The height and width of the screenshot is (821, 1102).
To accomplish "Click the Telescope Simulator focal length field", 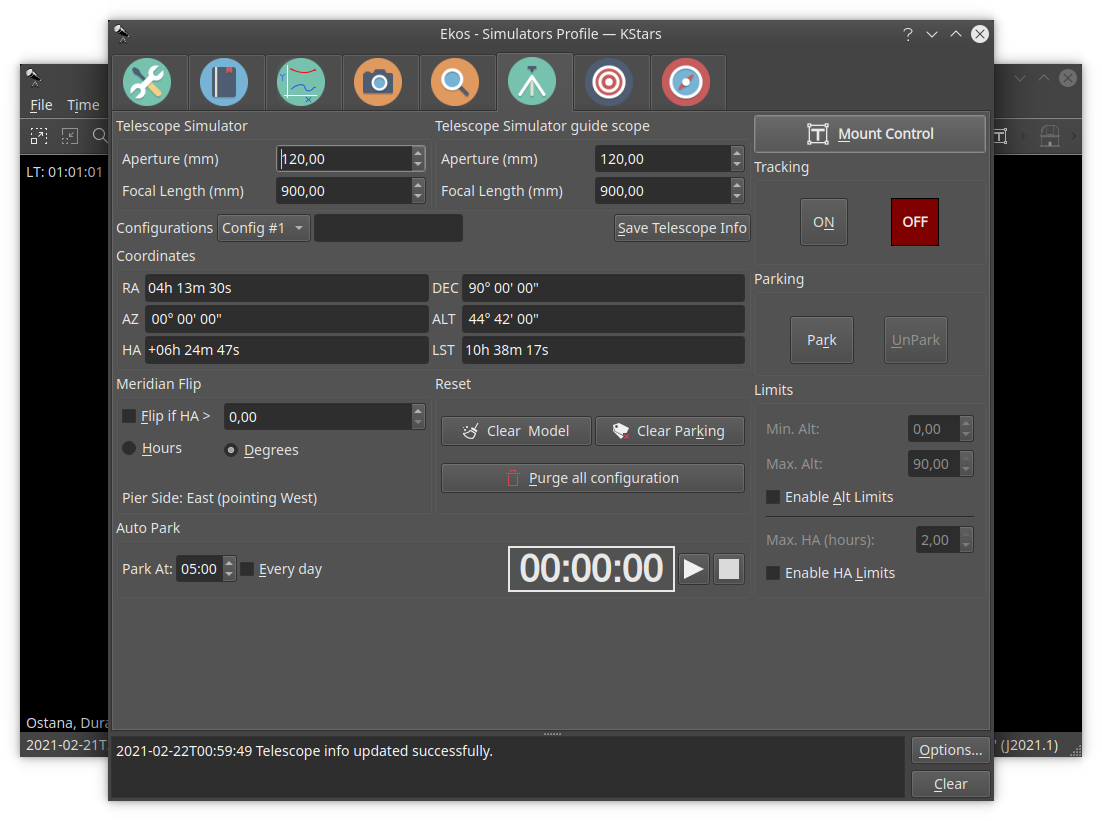I will pyautogui.click(x=344, y=191).
